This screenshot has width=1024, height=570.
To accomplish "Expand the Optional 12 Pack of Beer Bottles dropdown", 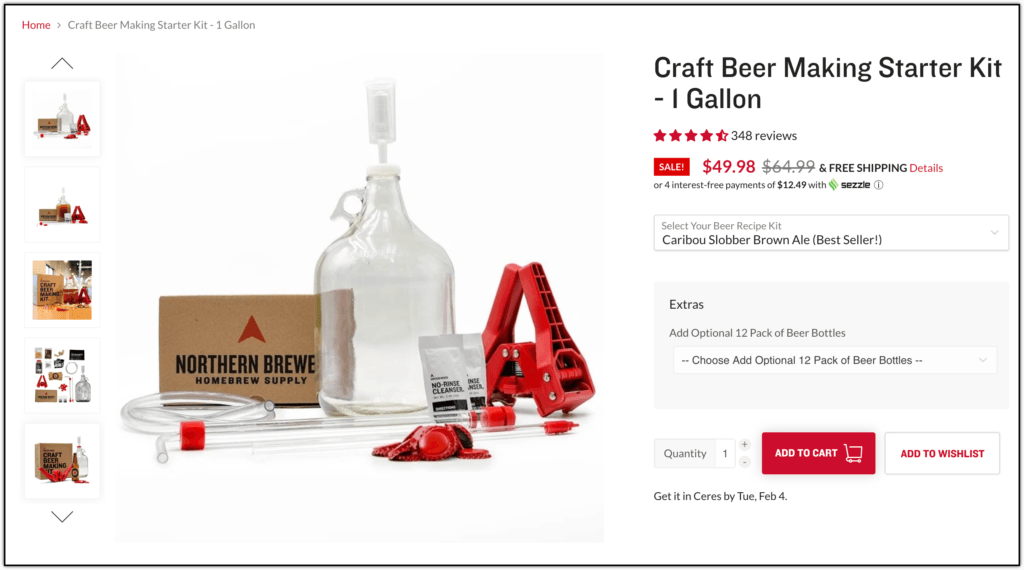I will click(835, 360).
